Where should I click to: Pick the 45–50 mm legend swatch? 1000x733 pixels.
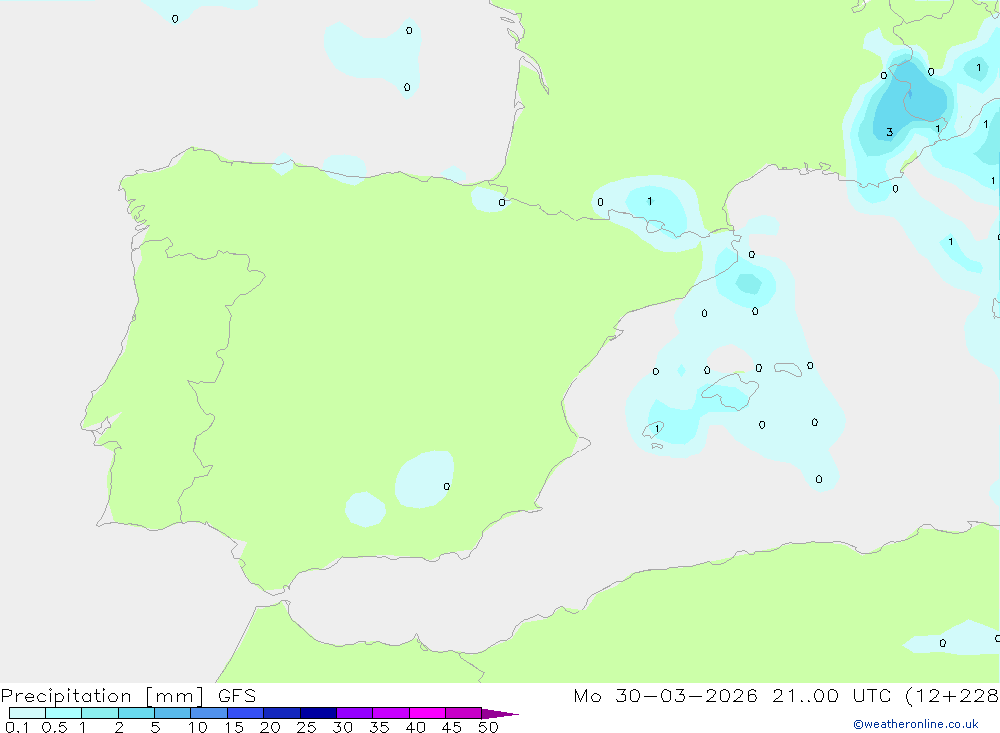(x=464, y=713)
